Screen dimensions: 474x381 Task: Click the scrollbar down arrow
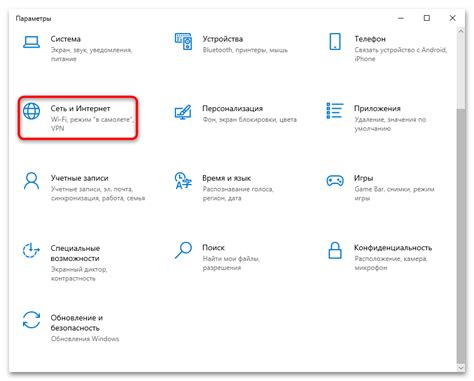(461, 367)
